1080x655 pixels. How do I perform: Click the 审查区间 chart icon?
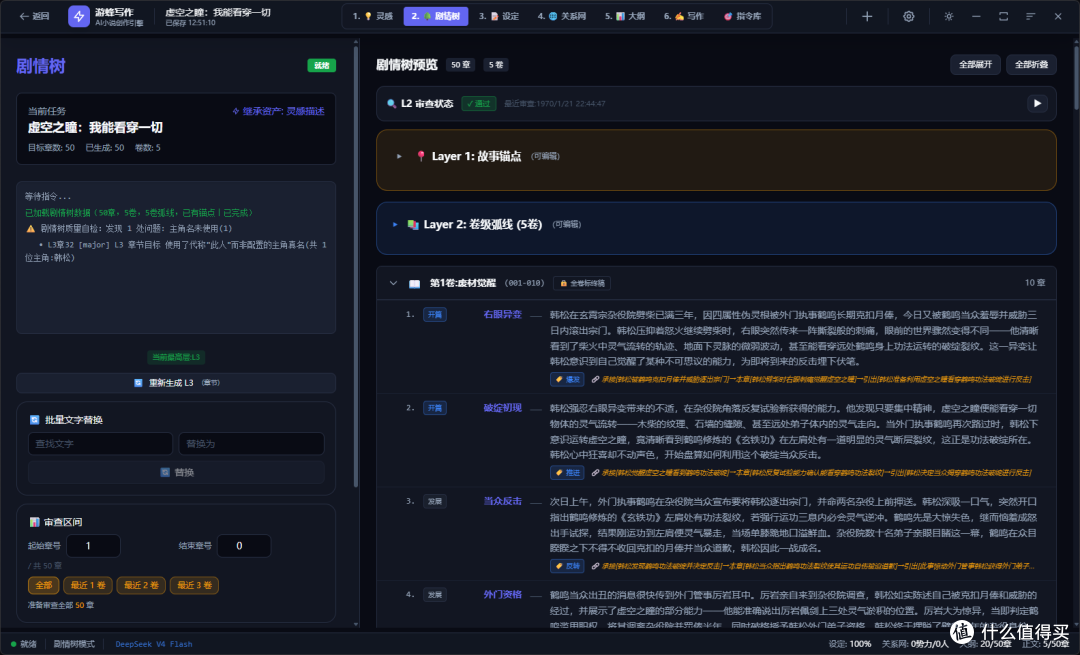coord(34,522)
